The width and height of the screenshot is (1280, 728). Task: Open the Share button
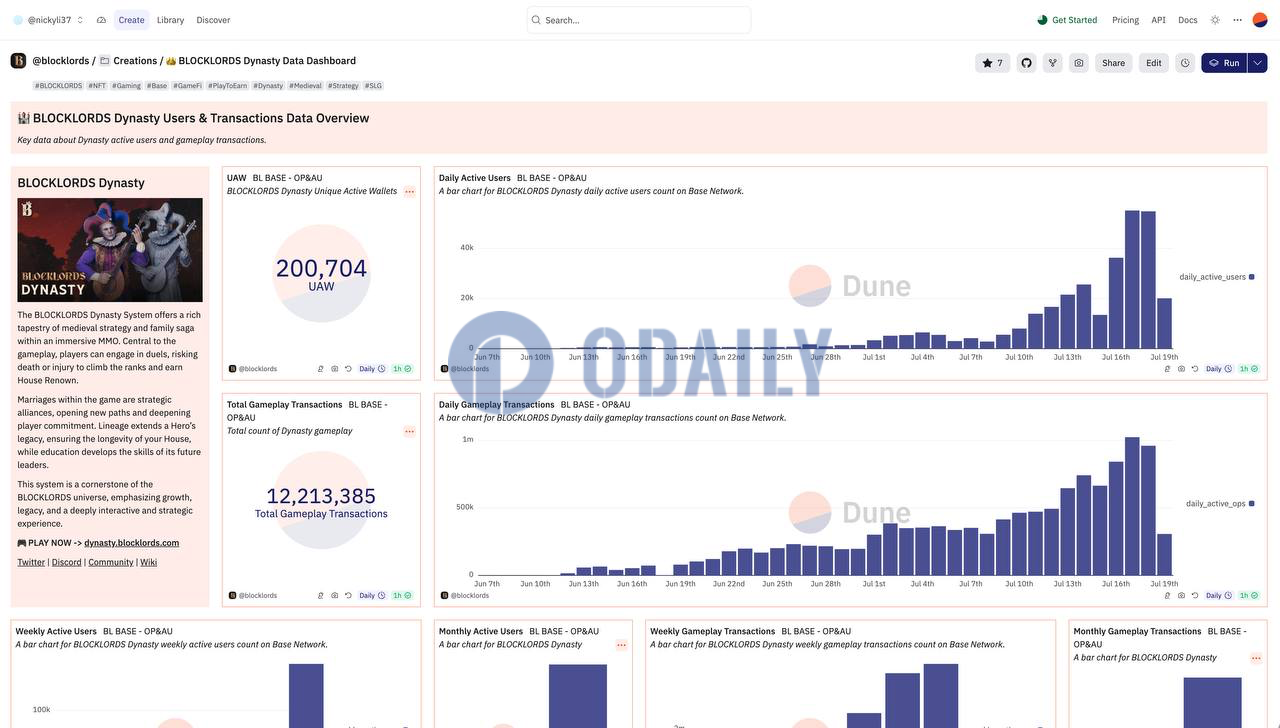pos(1113,63)
